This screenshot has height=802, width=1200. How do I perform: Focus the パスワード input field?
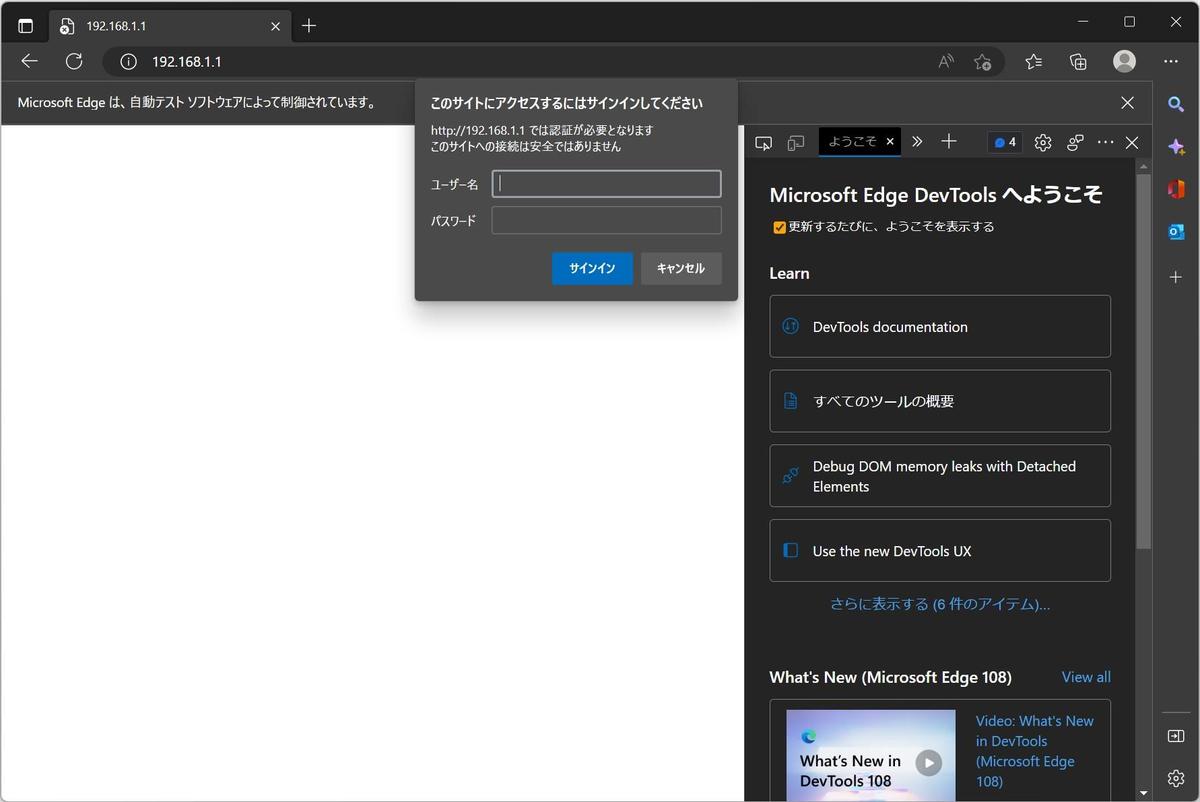coord(606,220)
